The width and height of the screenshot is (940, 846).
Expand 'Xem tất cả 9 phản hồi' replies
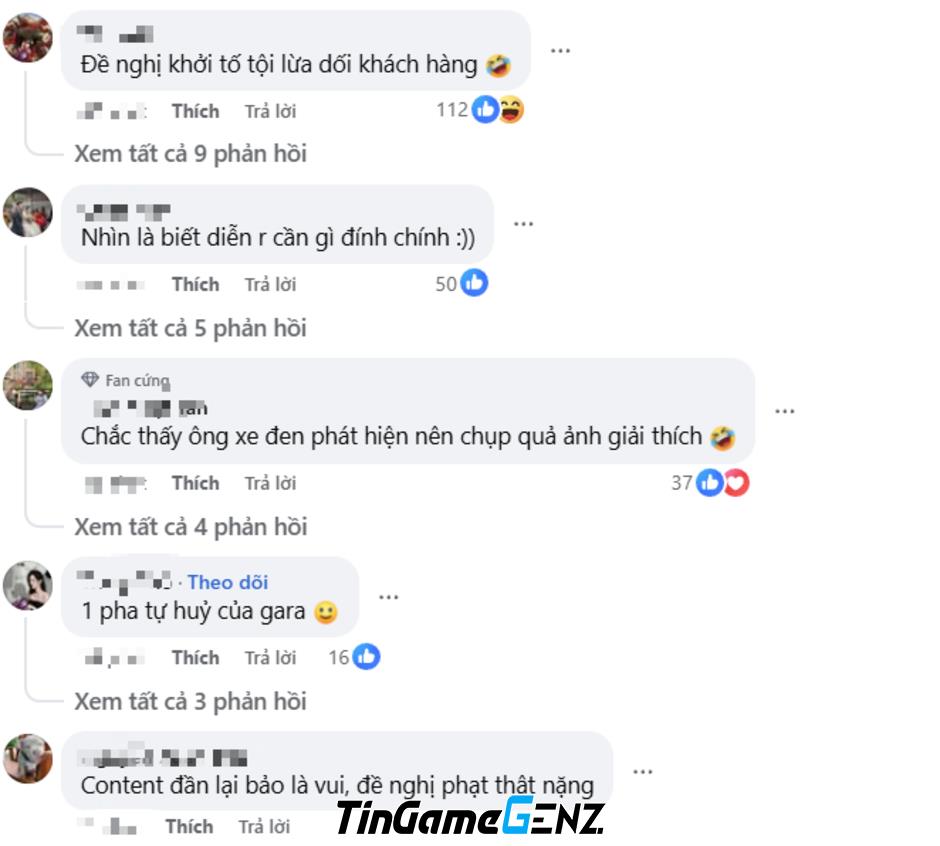190,154
